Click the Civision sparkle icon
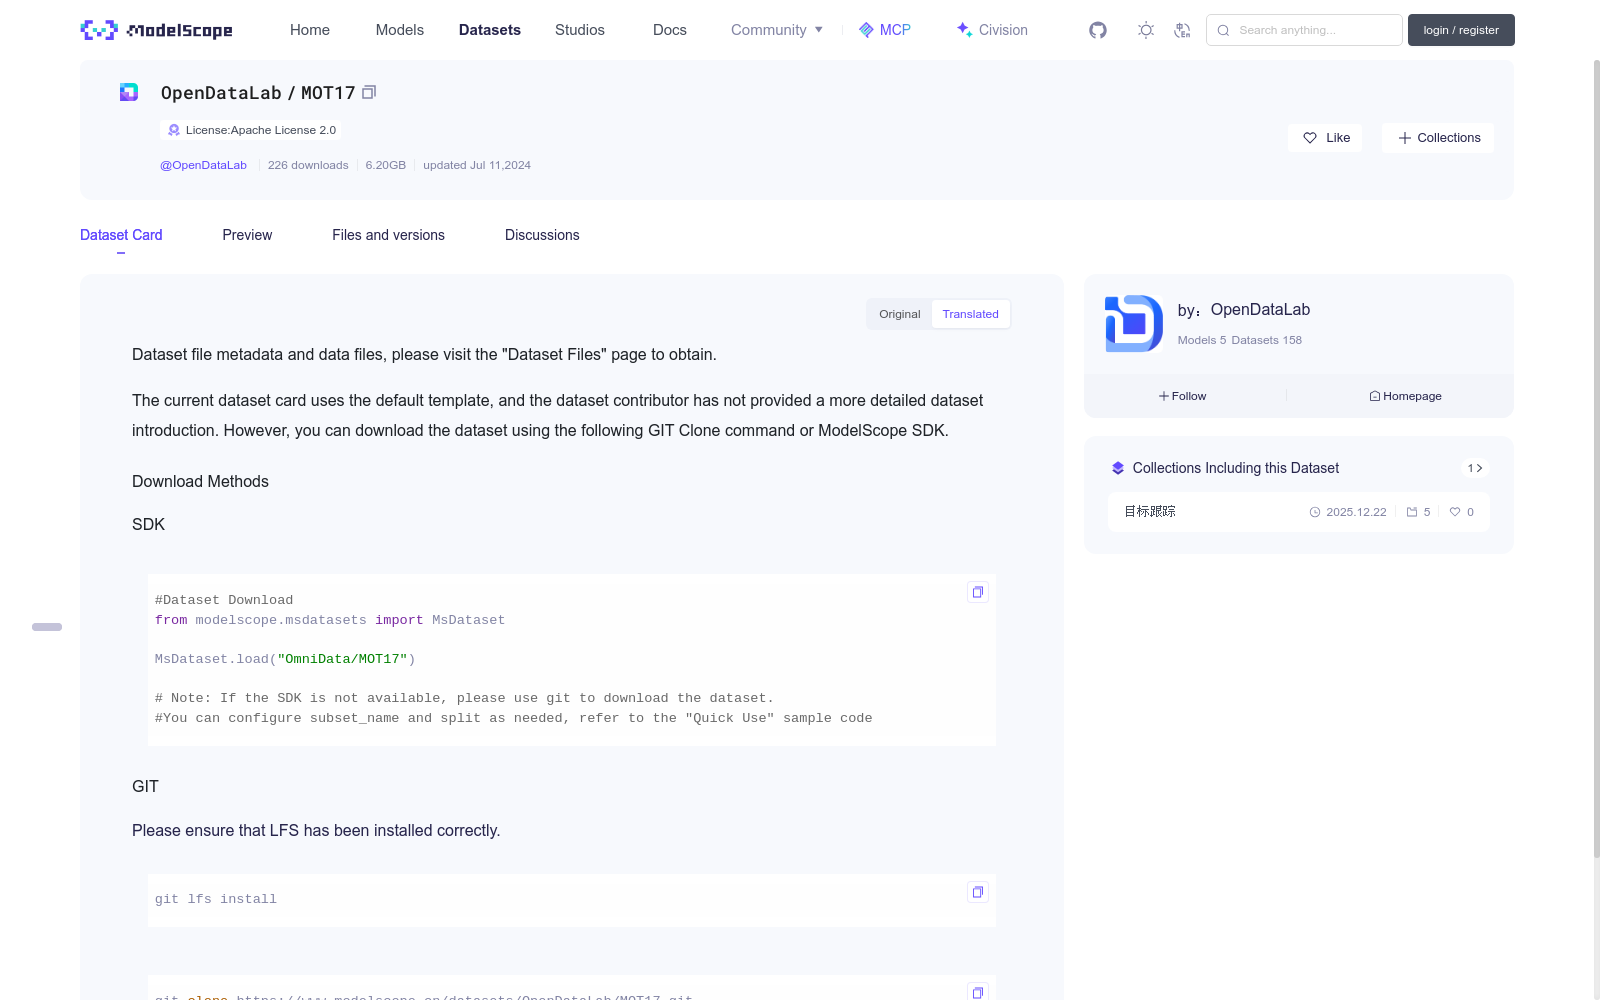Screen dimensions: 1600x1000 (x=964, y=30)
